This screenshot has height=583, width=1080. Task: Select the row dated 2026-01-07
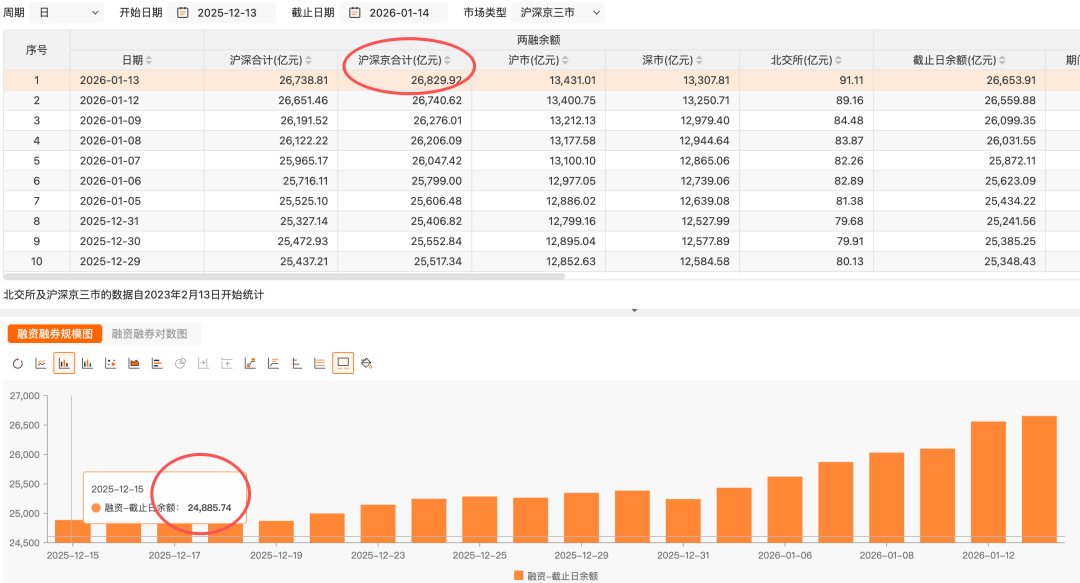coord(541,161)
